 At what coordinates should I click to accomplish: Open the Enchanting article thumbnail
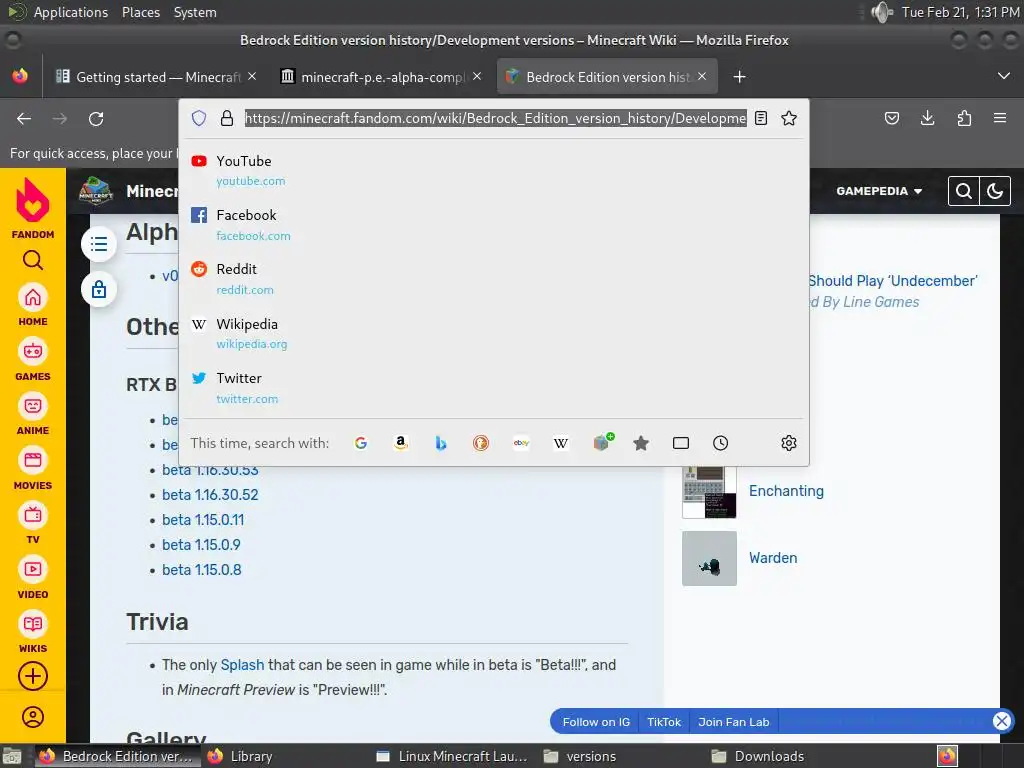pos(709,491)
